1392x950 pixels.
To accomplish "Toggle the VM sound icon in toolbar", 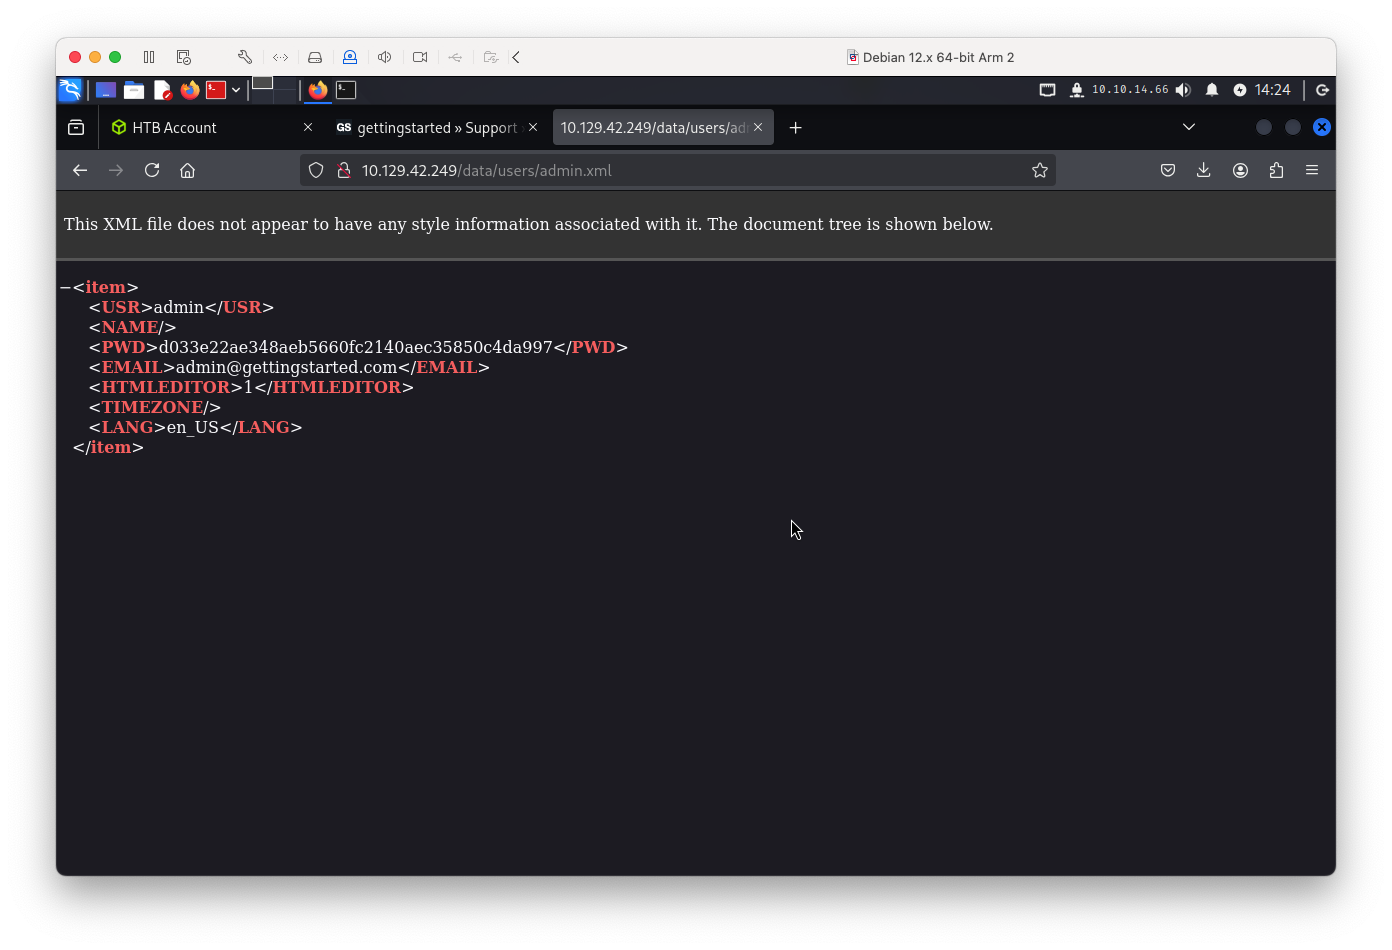I will tap(384, 57).
